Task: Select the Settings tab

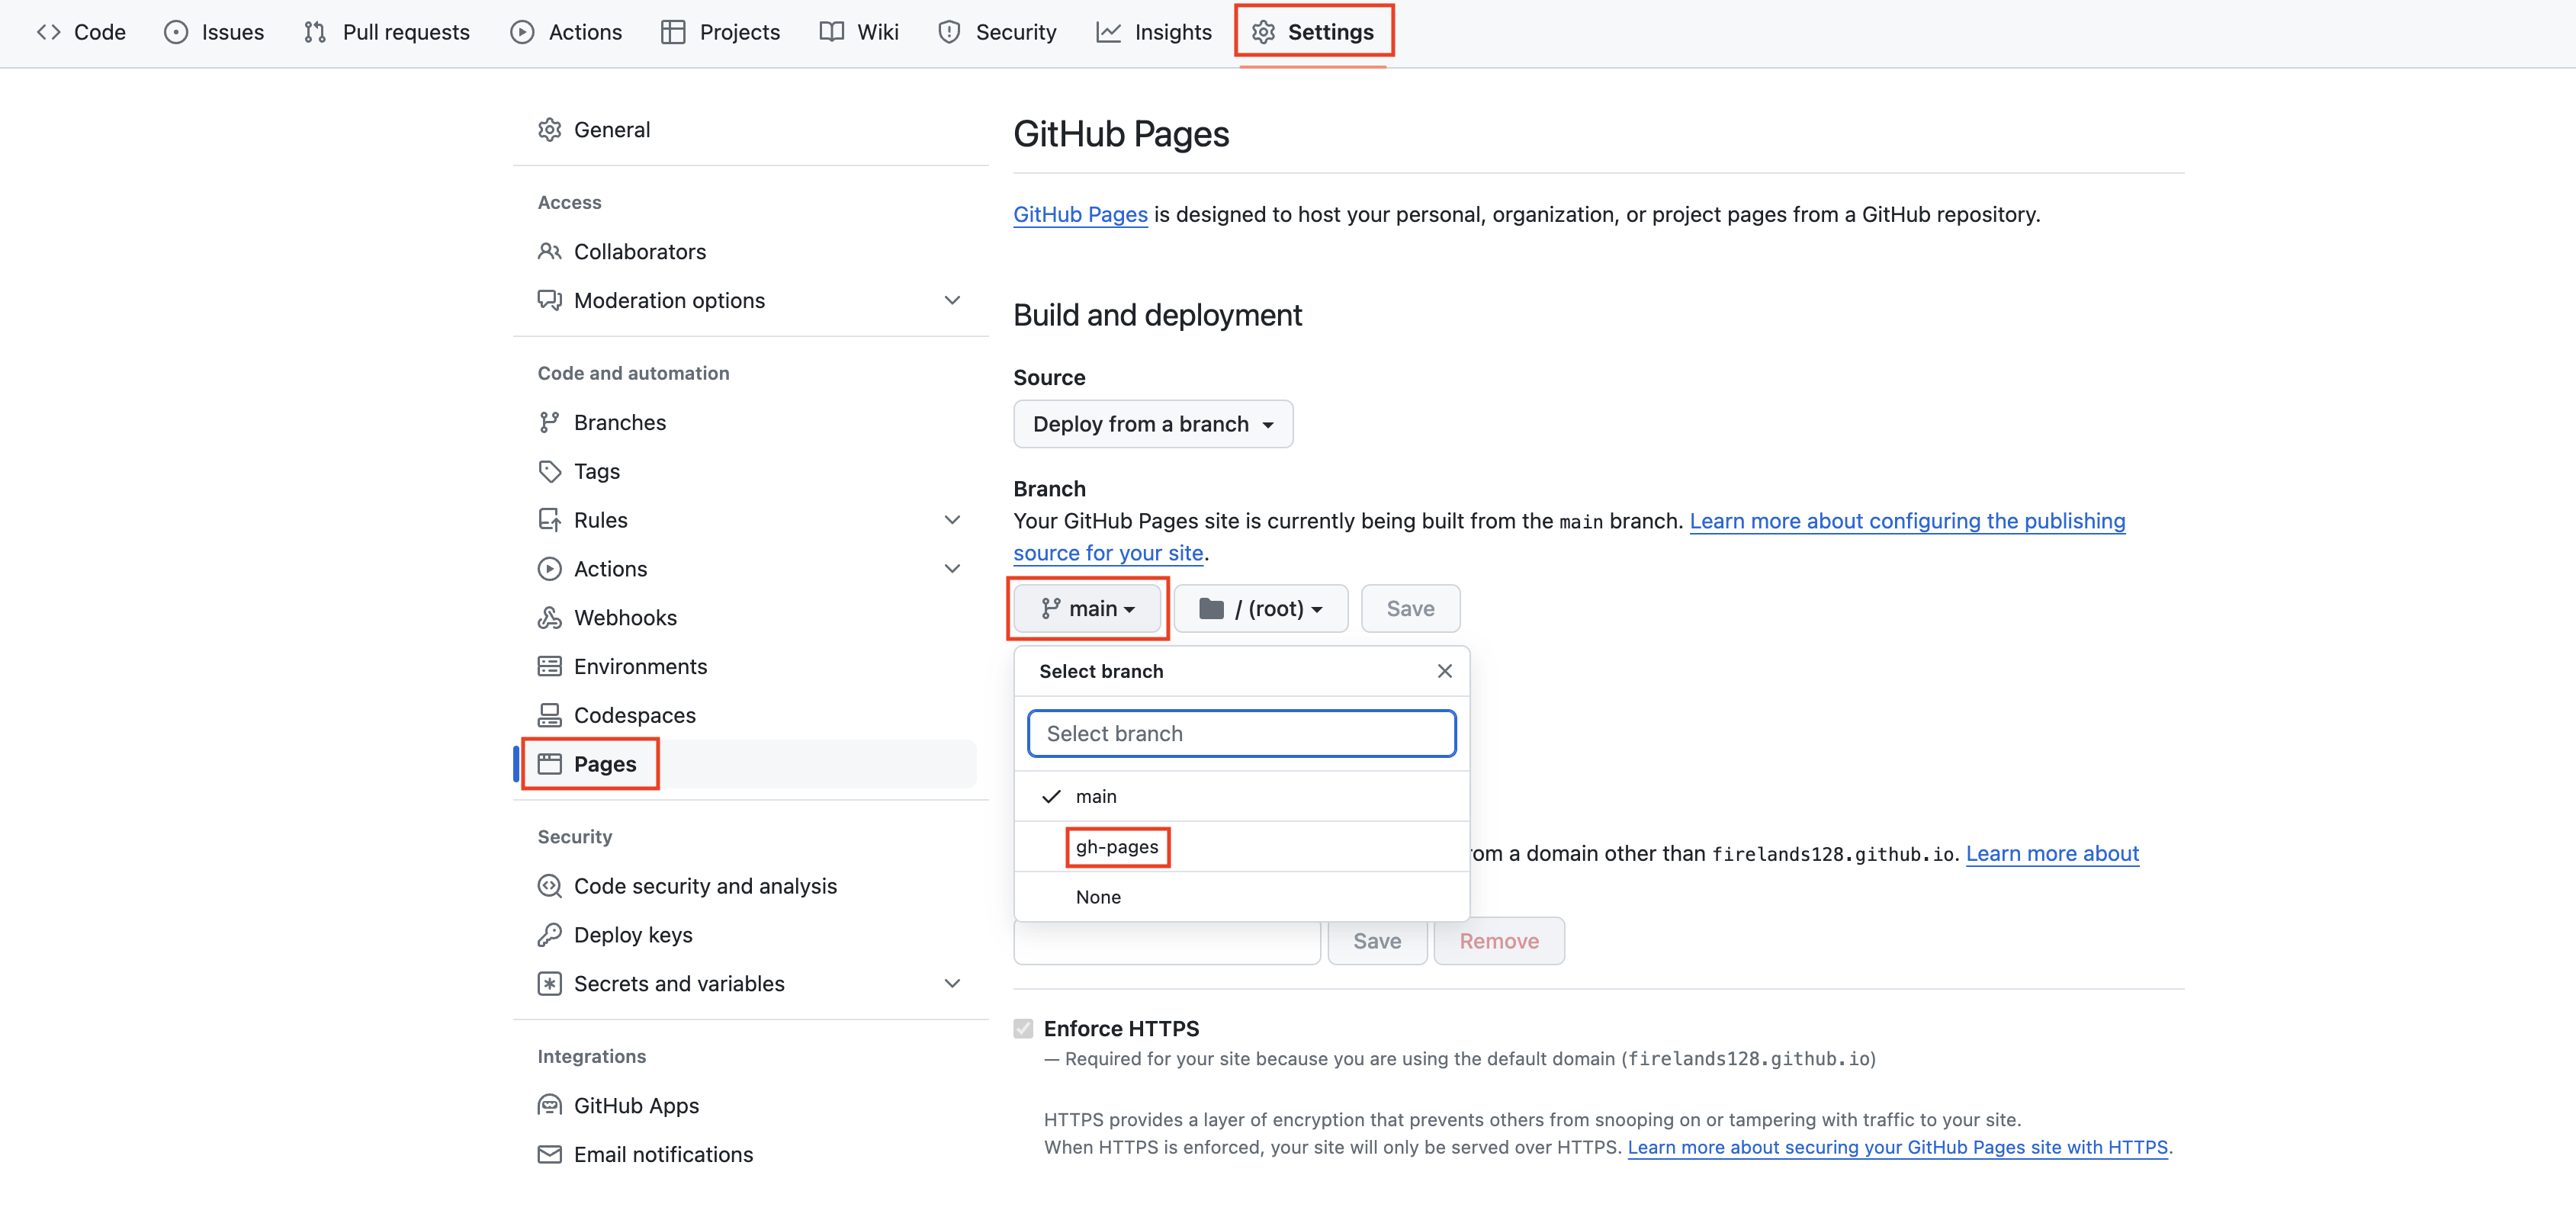Action: click(x=1313, y=32)
